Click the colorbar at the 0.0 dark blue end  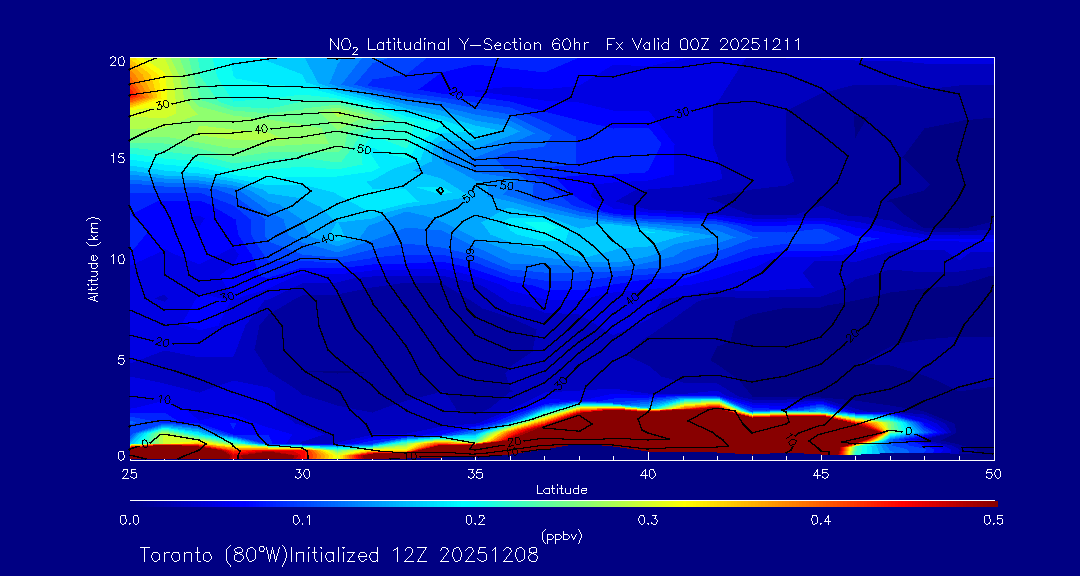click(x=135, y=502)
